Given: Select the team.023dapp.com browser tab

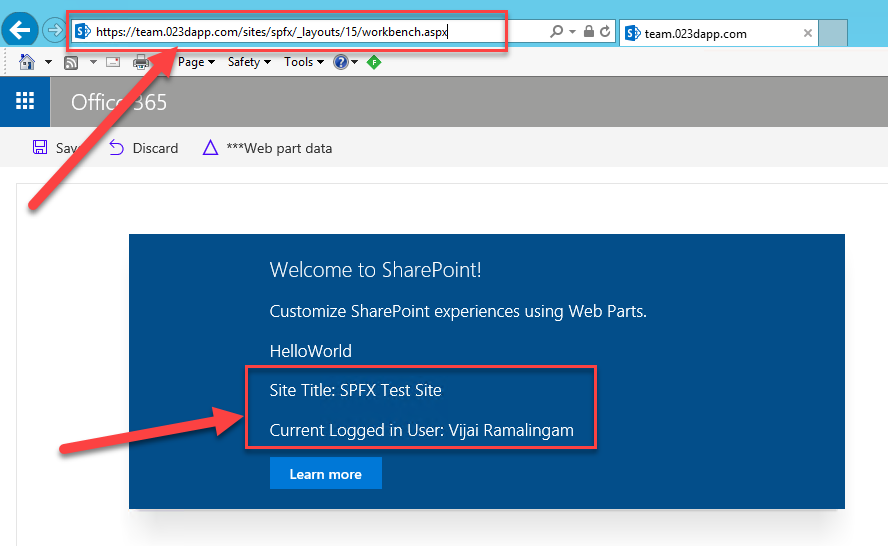Looking at the screenshot, I should tap(719, 33).
